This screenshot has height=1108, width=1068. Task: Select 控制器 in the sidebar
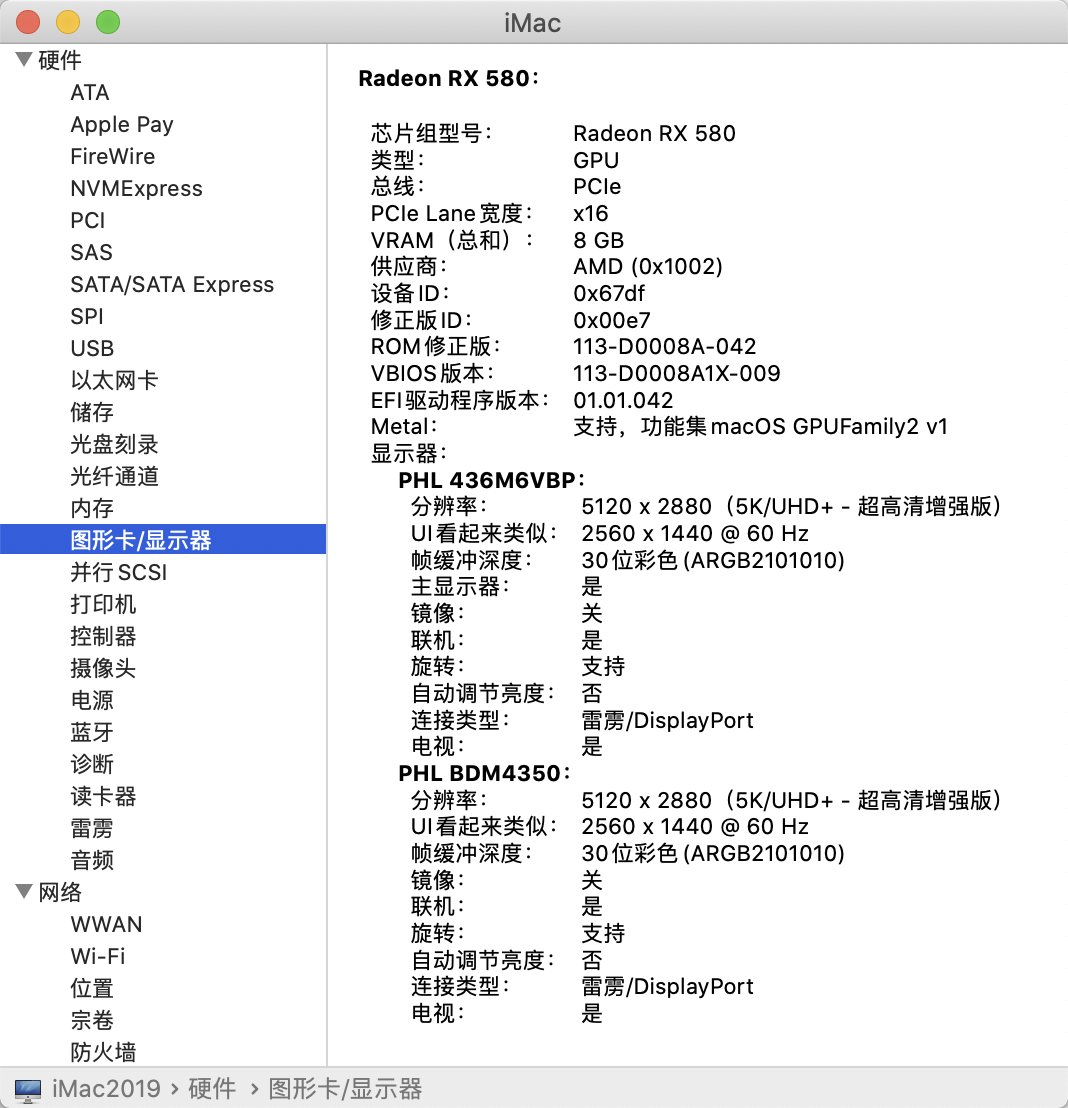(x=103, y=636)
